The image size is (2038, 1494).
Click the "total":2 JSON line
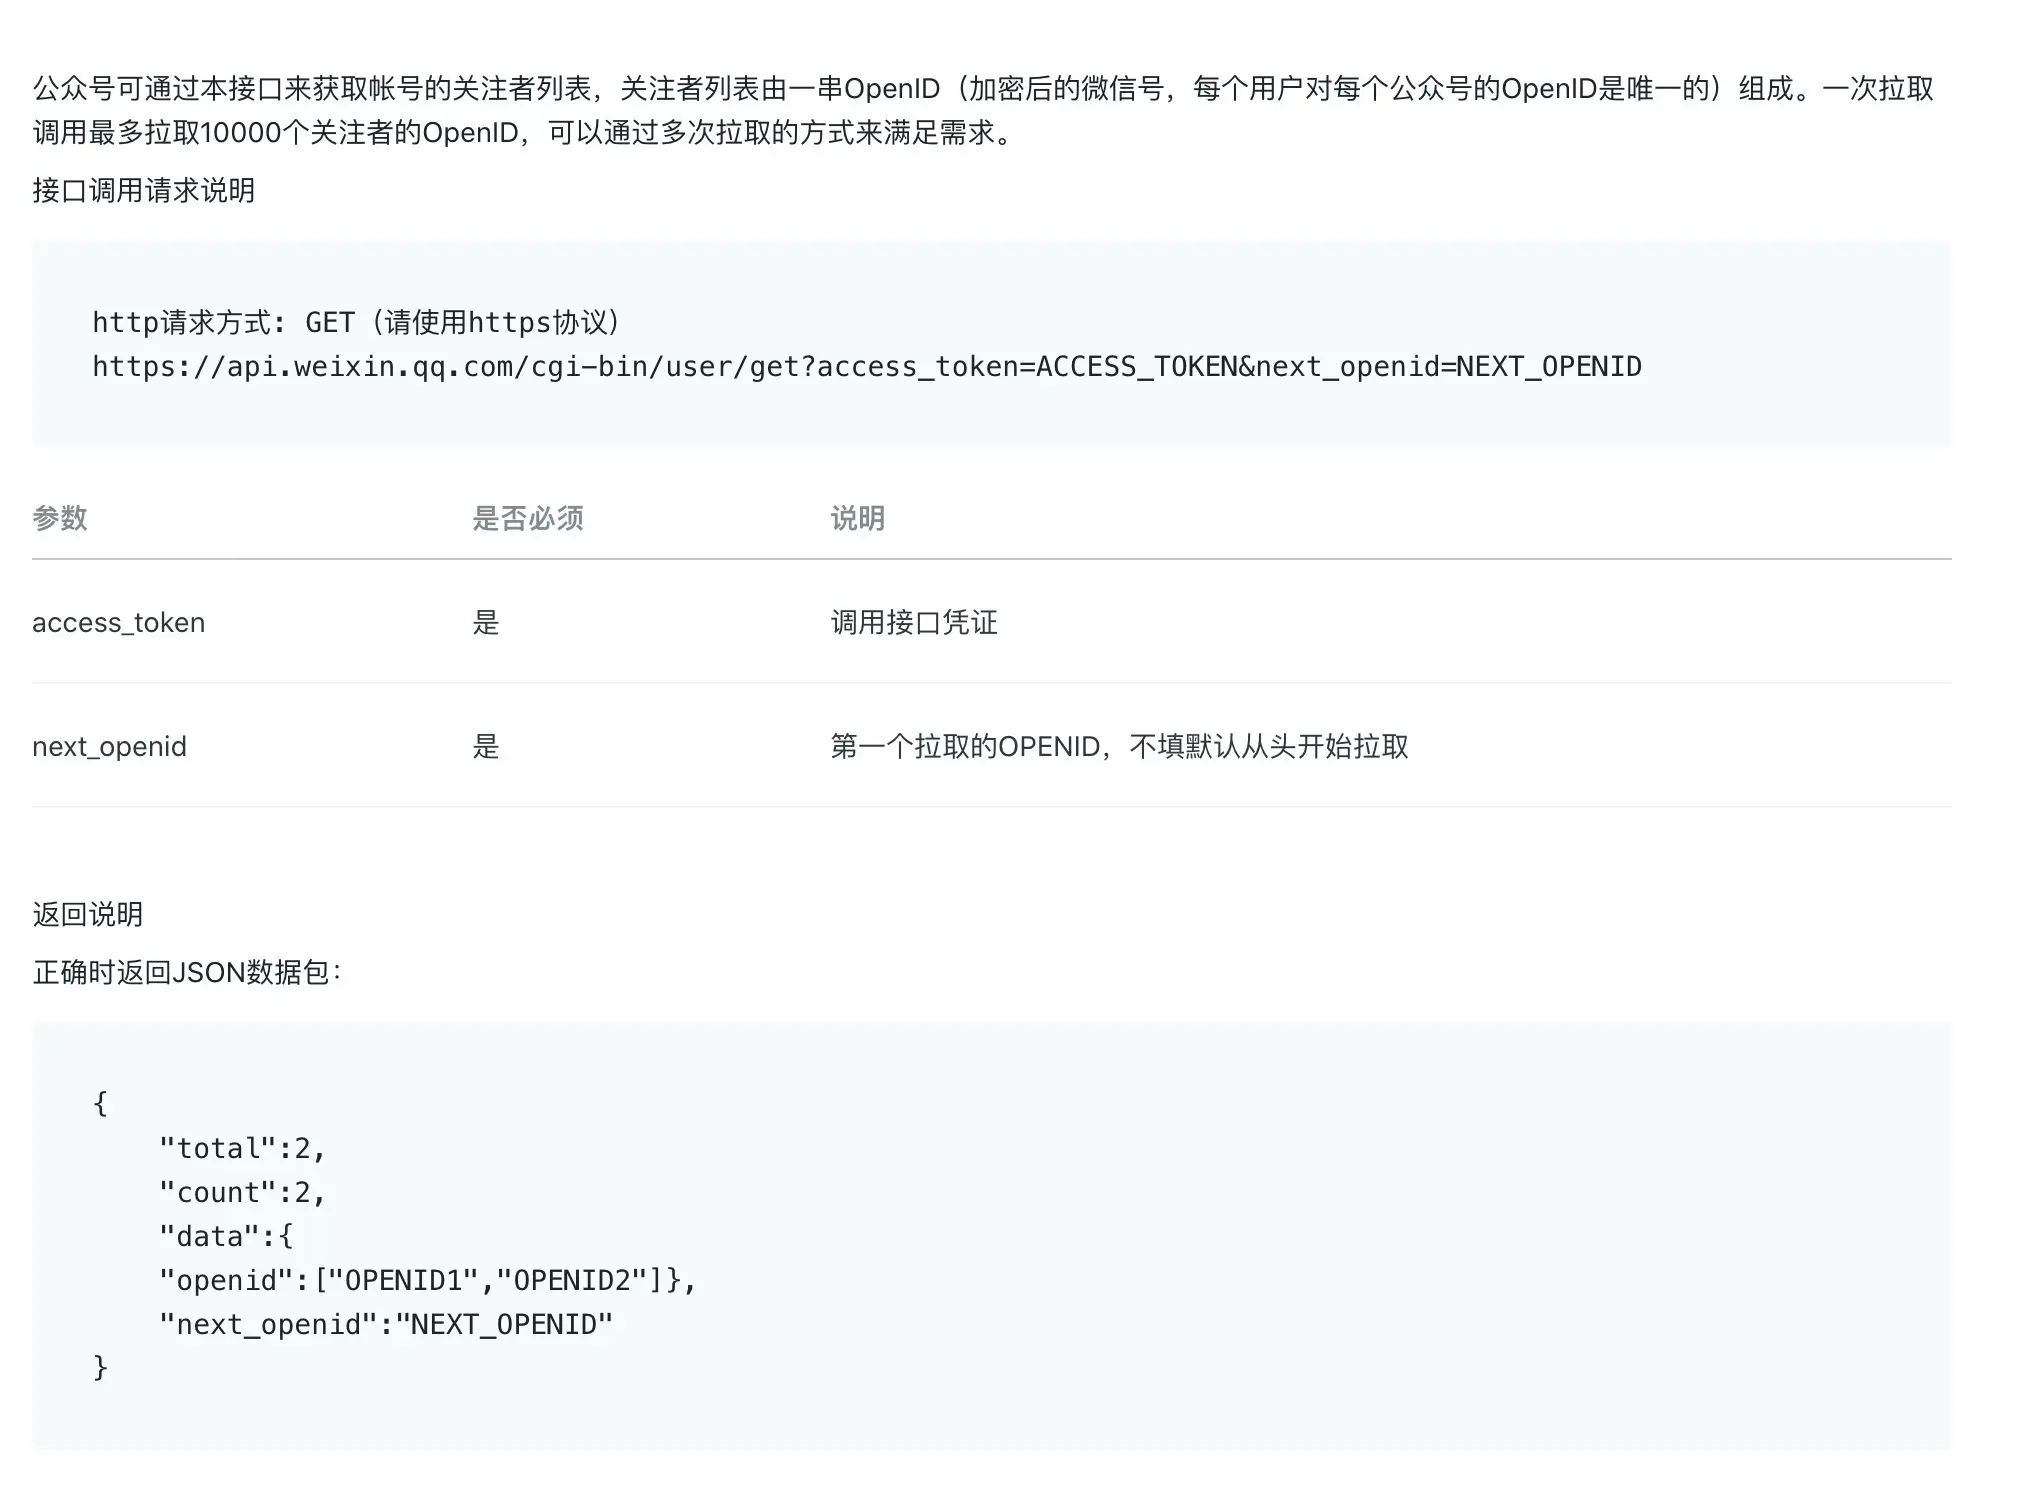pos(242,1148)
